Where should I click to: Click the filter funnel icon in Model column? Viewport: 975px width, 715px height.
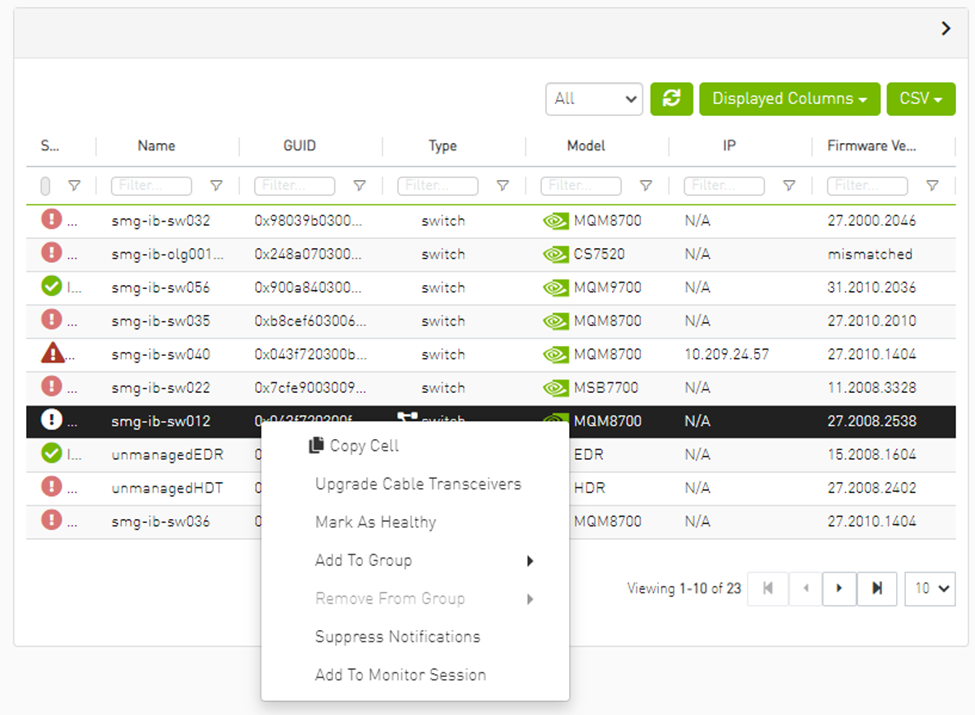tap(646, 186)
